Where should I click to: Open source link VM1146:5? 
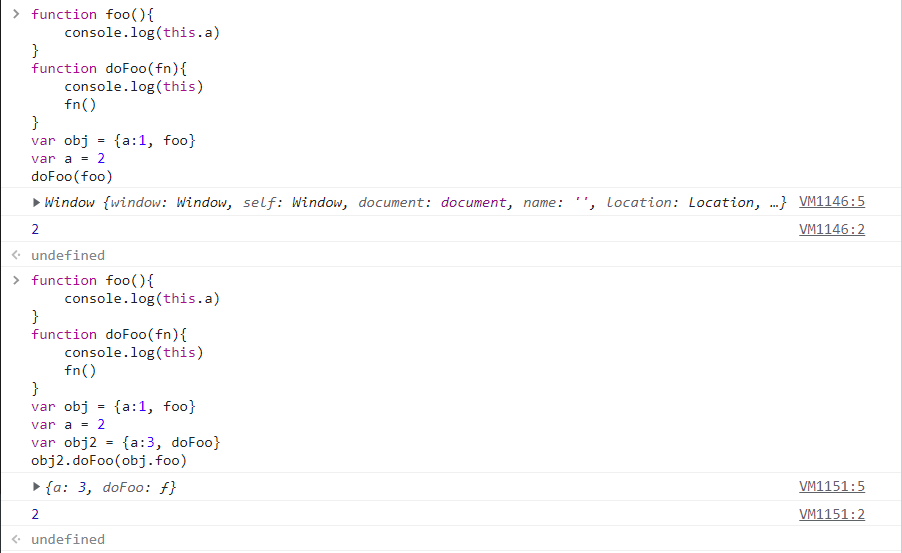click(x=831, y=202)
